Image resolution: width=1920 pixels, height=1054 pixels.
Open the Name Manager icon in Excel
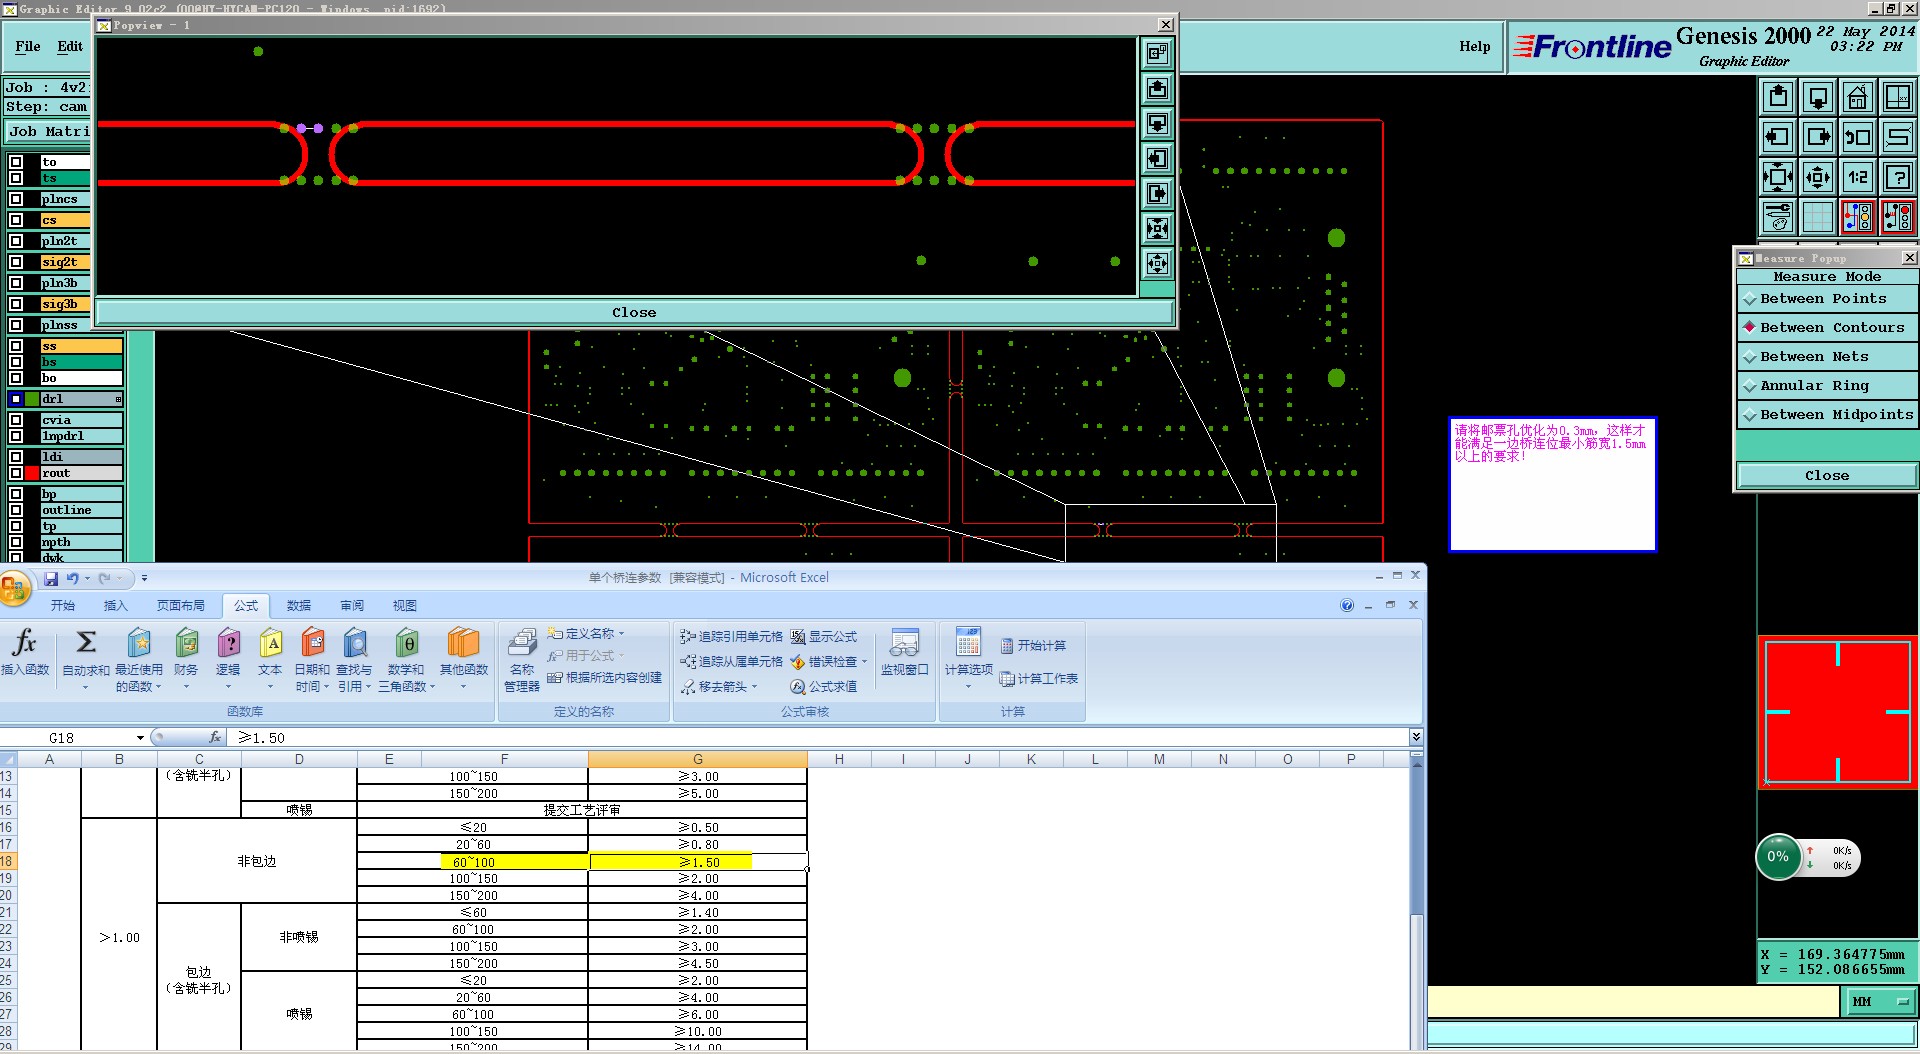[x=521, y=643]
